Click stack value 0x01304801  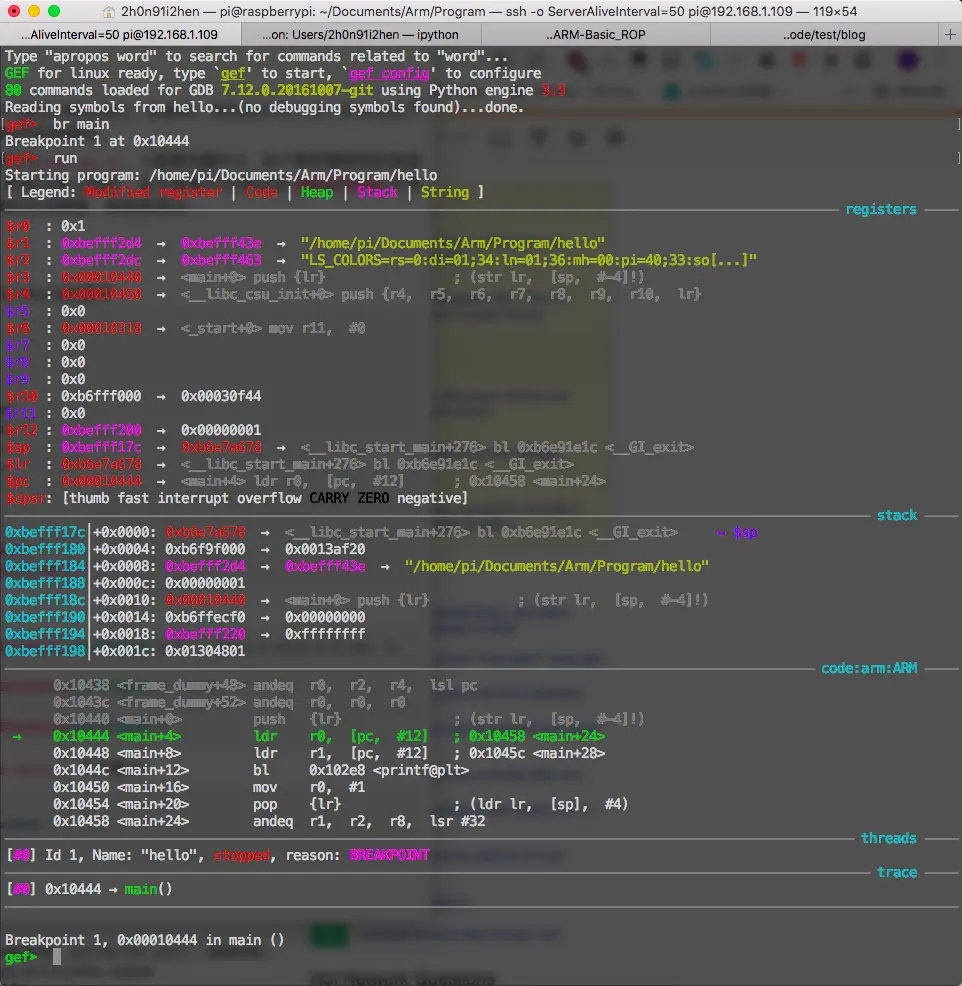pos(205,651)
